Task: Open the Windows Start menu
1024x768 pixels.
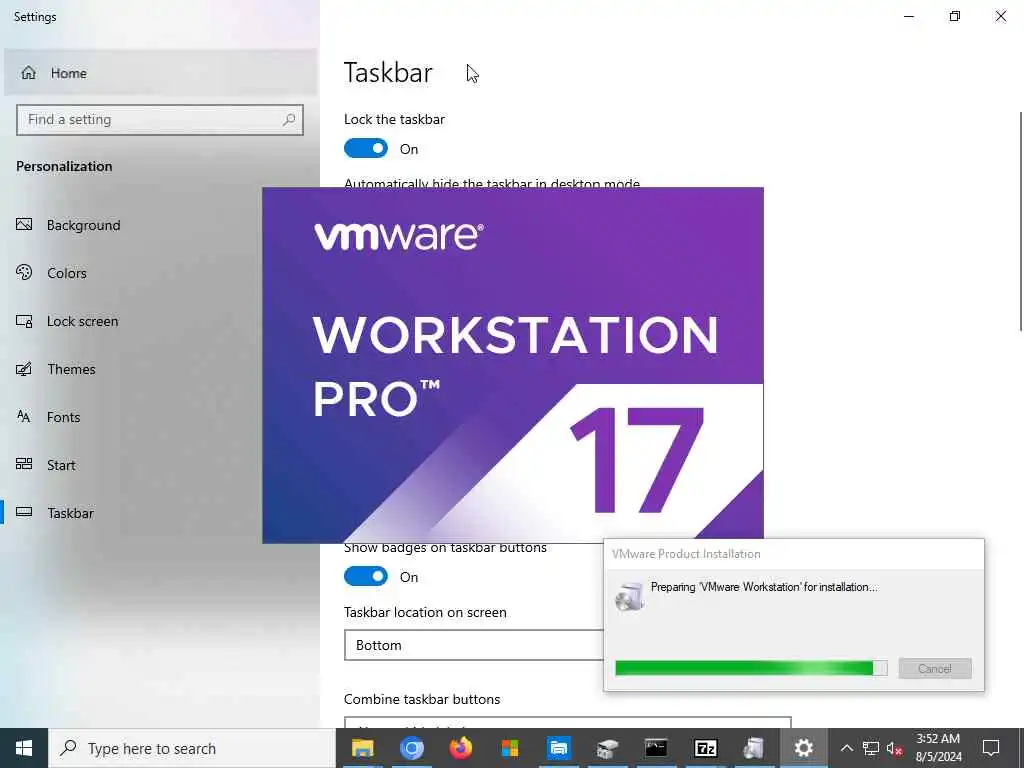Action: point(24,748)
